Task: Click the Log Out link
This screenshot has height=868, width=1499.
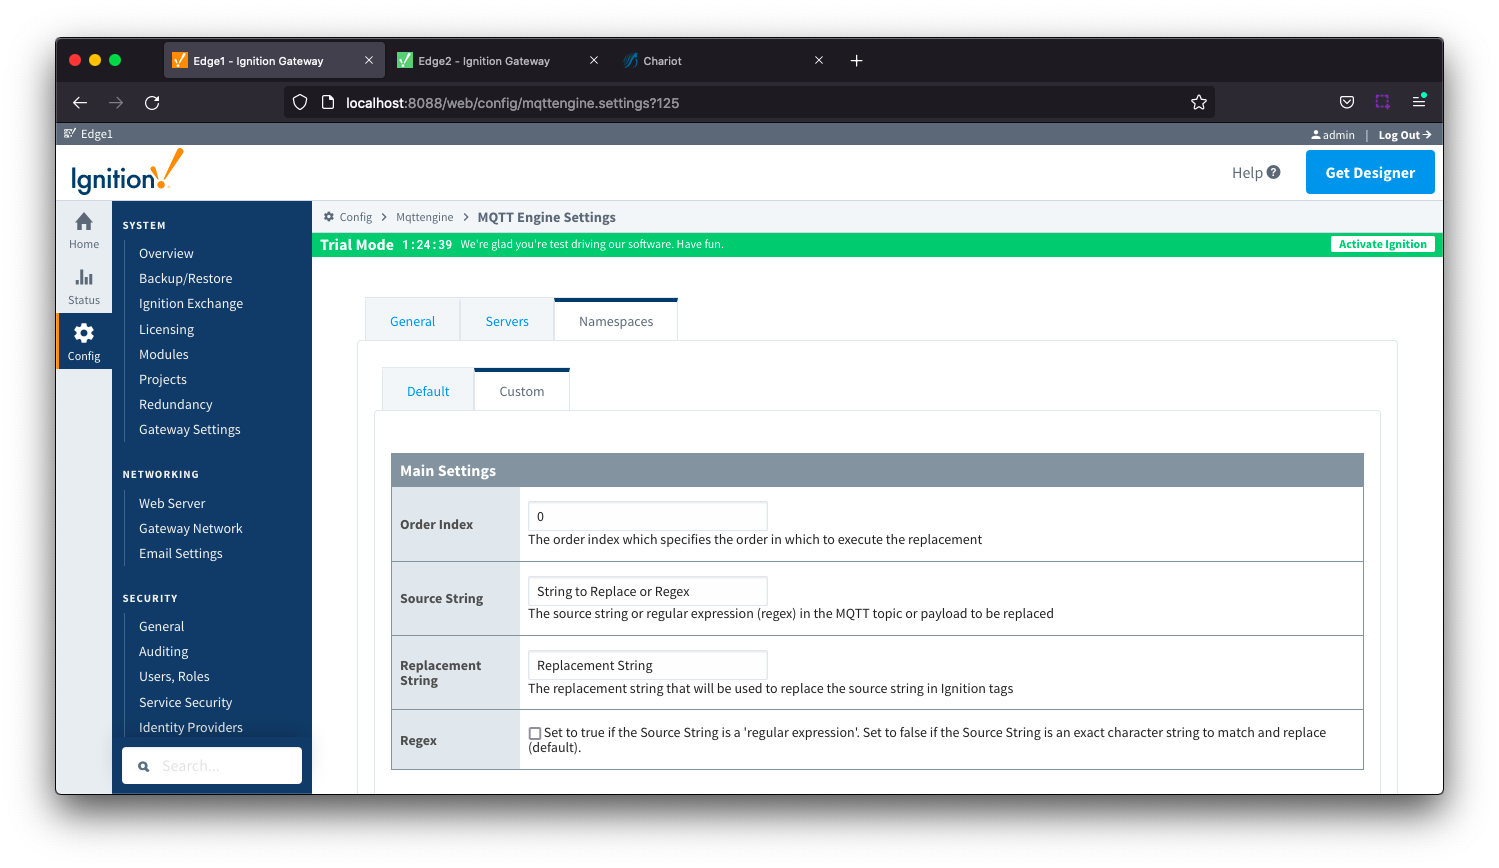Action: pyautogui.click(x=1405, y=135)
